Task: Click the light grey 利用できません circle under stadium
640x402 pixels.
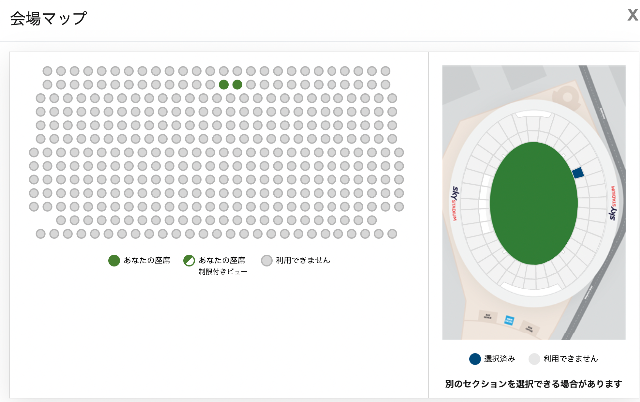Action: (x=534, y=359)
